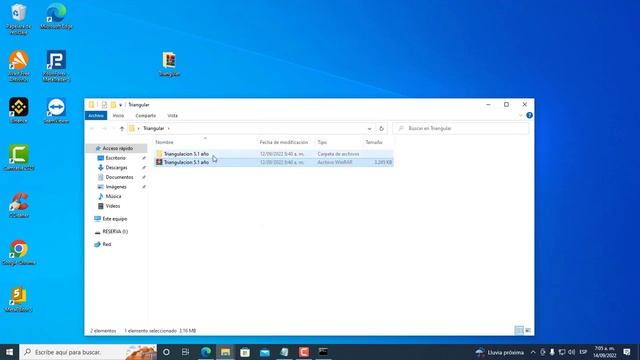Viewport: 640px width, 360px height.
Task: Open Documentos in navigation pane
Action: [119, 177]
